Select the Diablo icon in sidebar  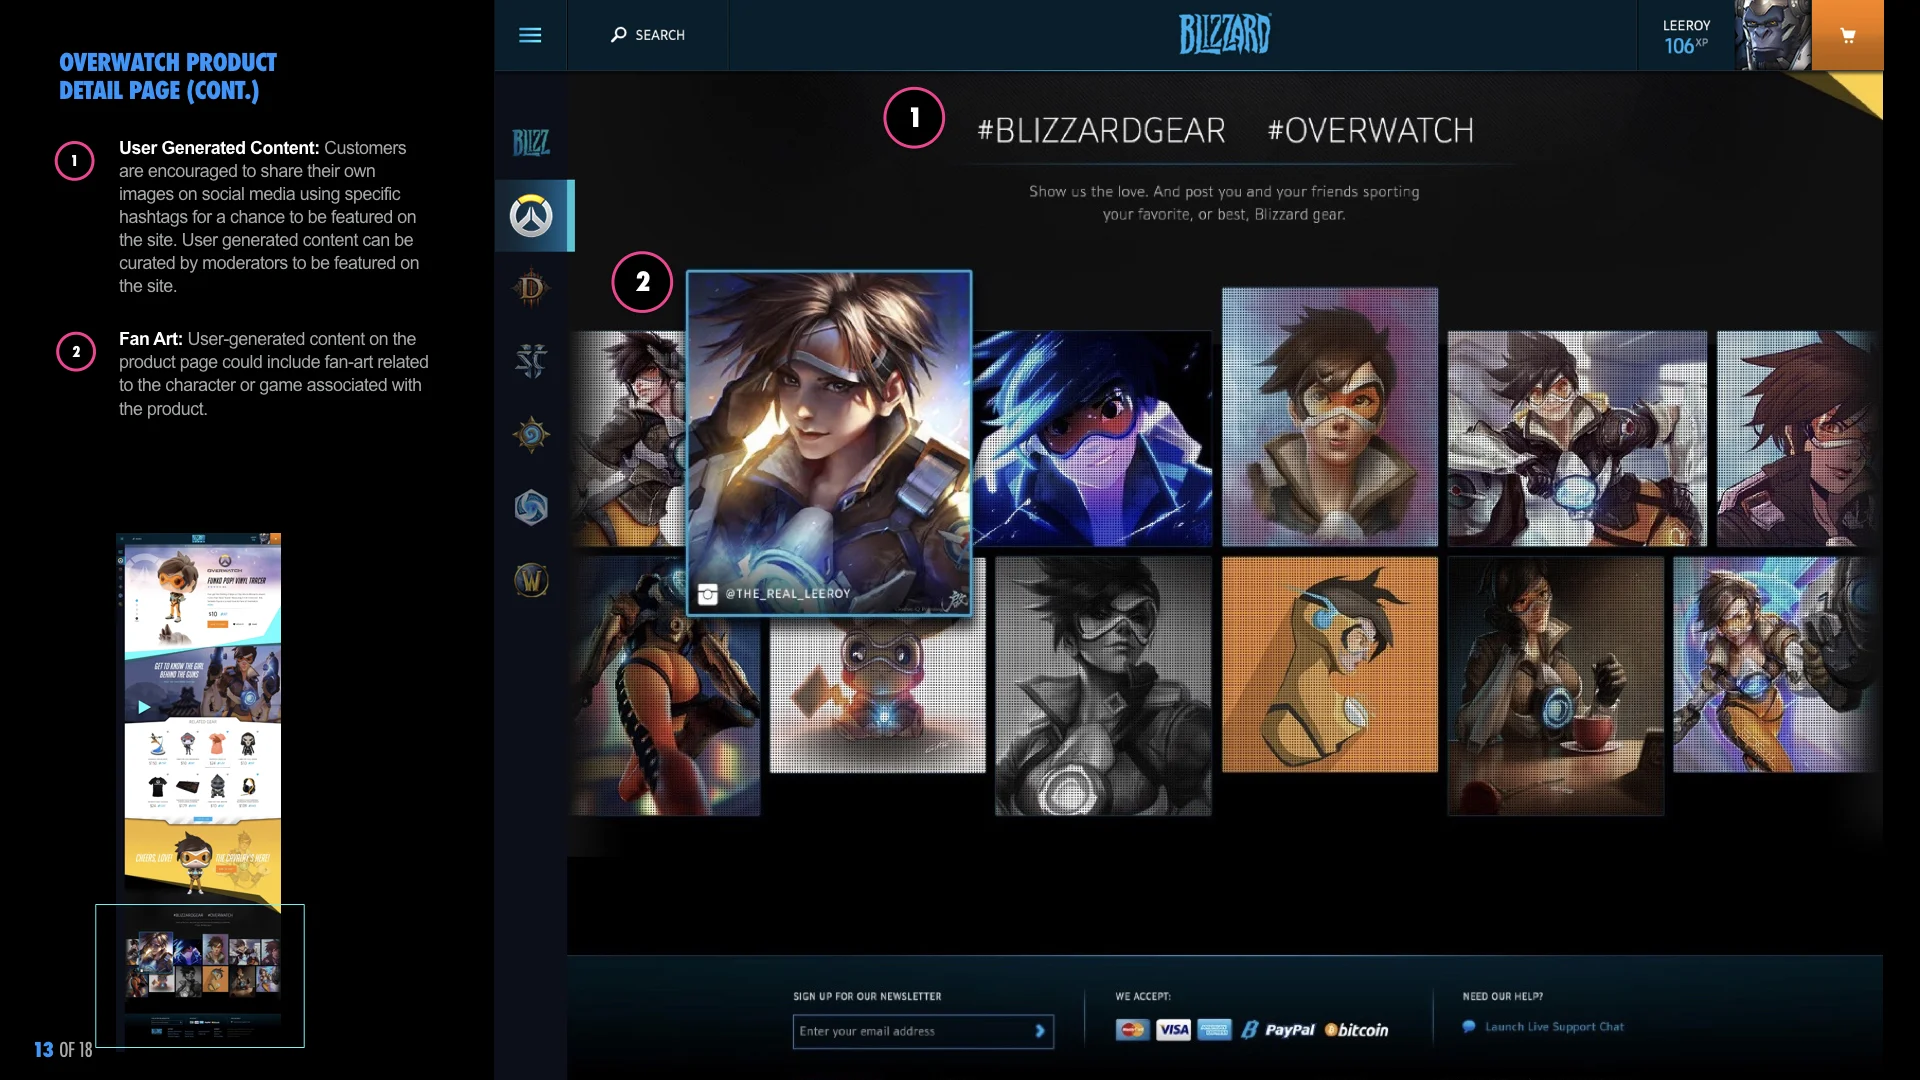tap(531, 289)
